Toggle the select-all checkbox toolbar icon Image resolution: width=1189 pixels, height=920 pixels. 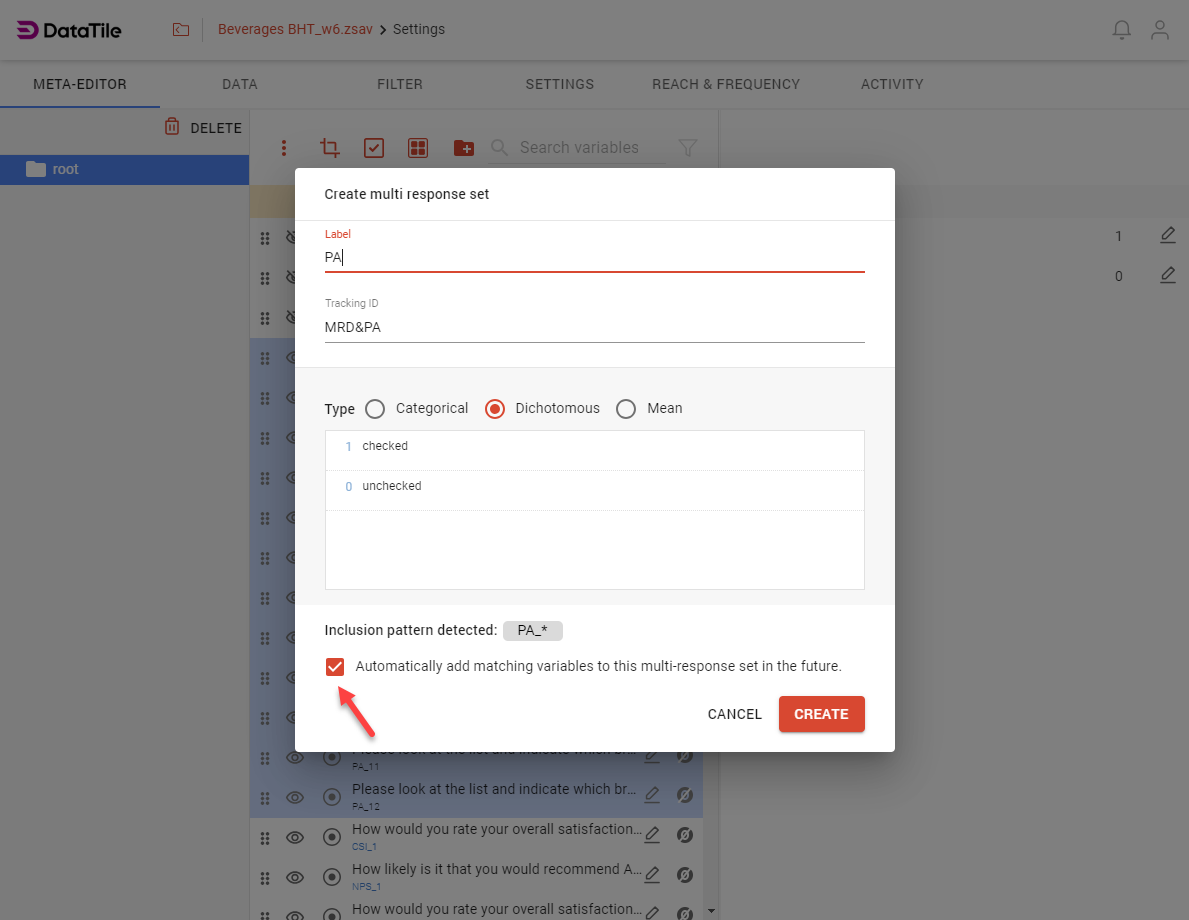point(373,148)
